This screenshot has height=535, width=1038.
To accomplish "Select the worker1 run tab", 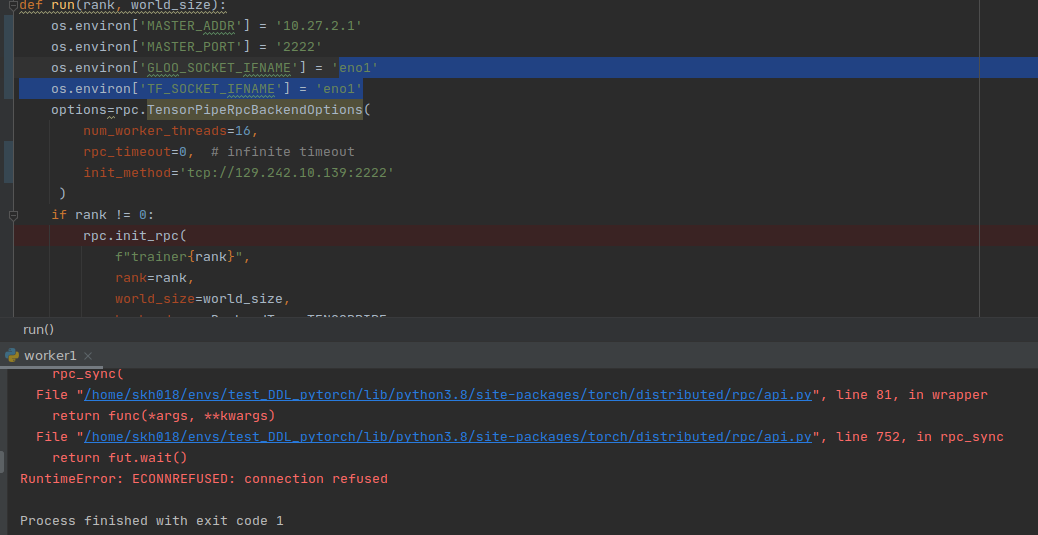I will [50, 356].
